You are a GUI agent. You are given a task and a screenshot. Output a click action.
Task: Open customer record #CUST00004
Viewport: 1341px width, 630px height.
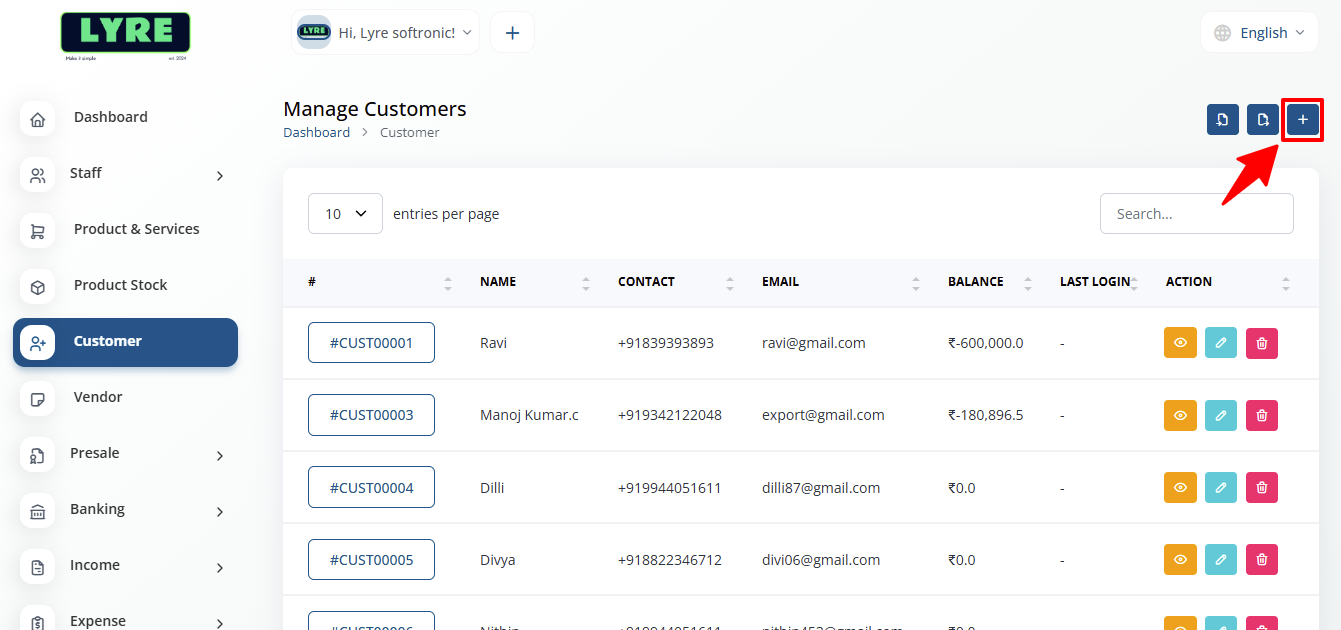click(x=371, y=487)
